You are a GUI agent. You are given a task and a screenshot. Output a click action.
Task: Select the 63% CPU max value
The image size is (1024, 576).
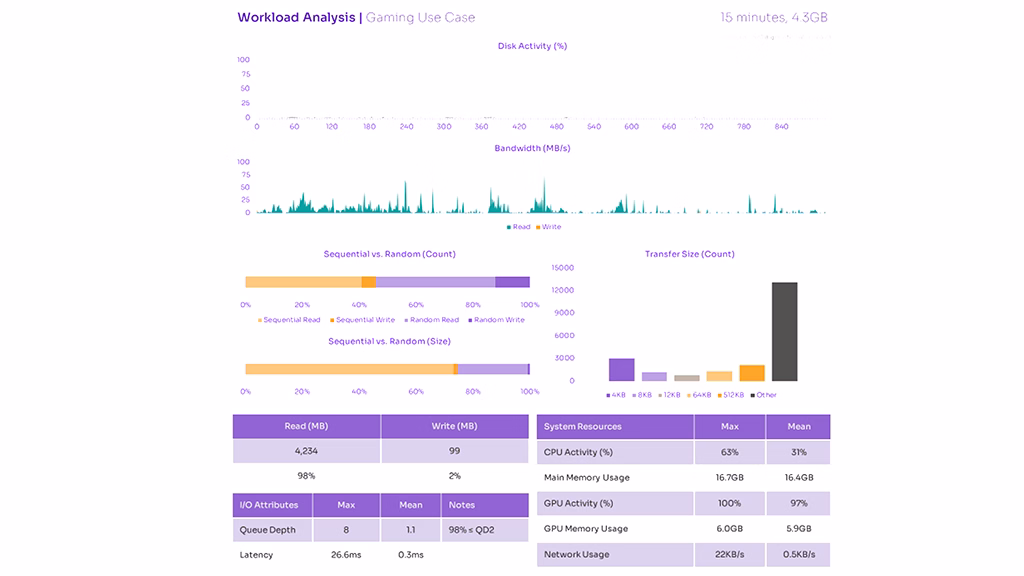(x=729, y=452)
